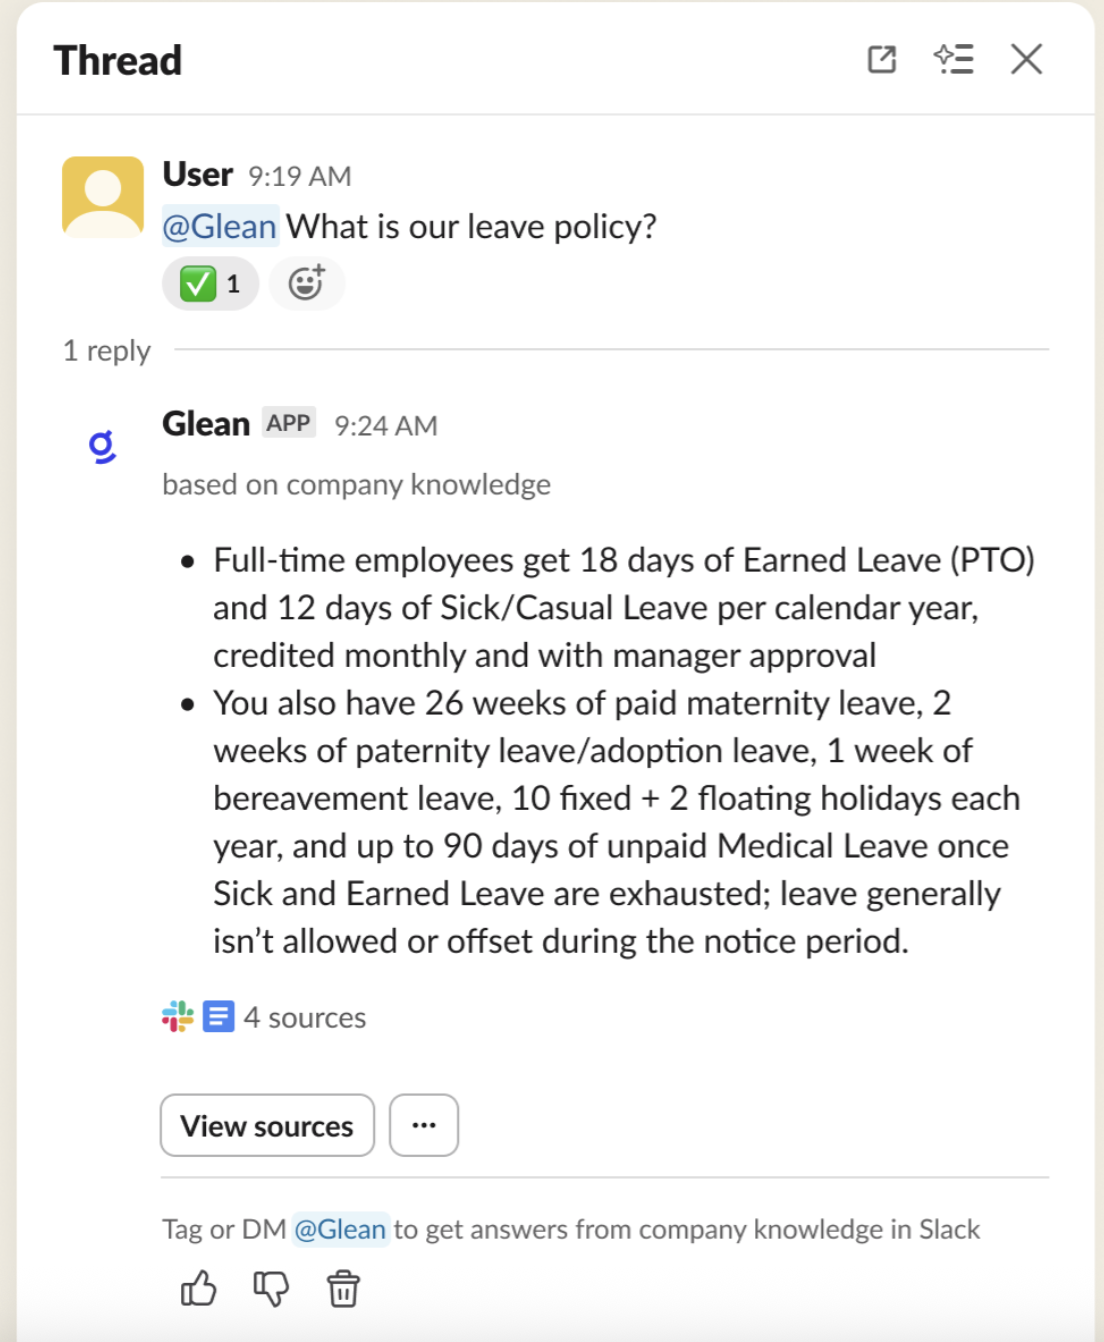
Task: Give thumbs up feedback to answer
Action: (x=198, y=1289)
